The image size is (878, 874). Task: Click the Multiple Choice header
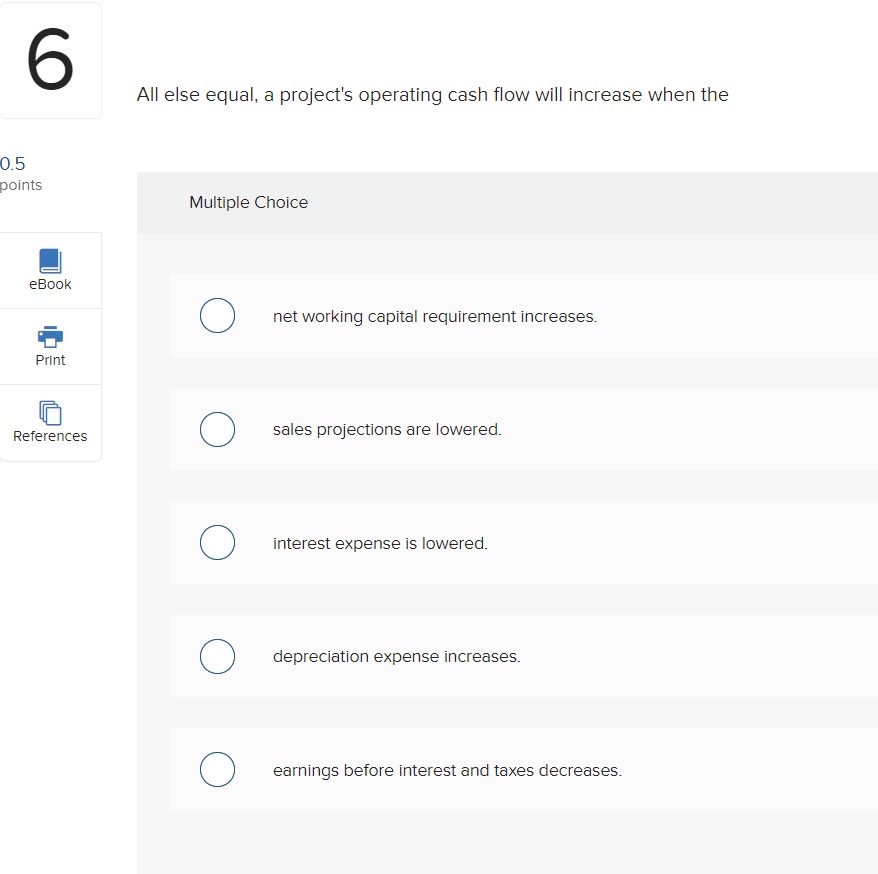(x=248, y=202)
